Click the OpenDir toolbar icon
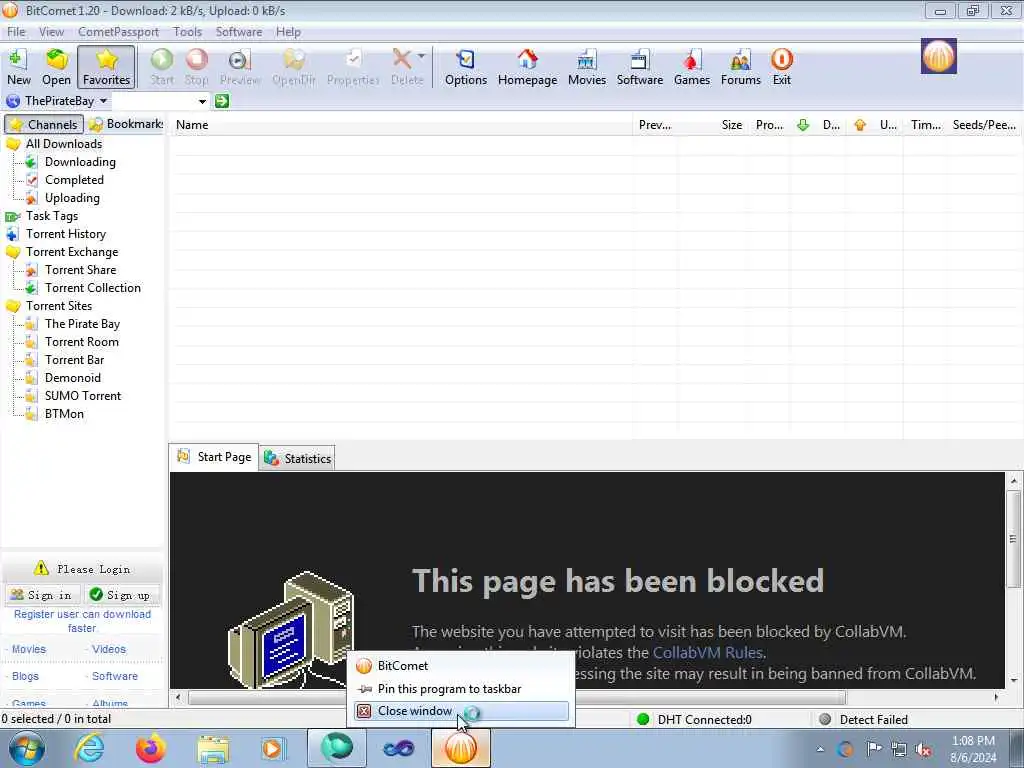Screen dimensions: 1024x768 pyautogui.click(x=293, y=67)
